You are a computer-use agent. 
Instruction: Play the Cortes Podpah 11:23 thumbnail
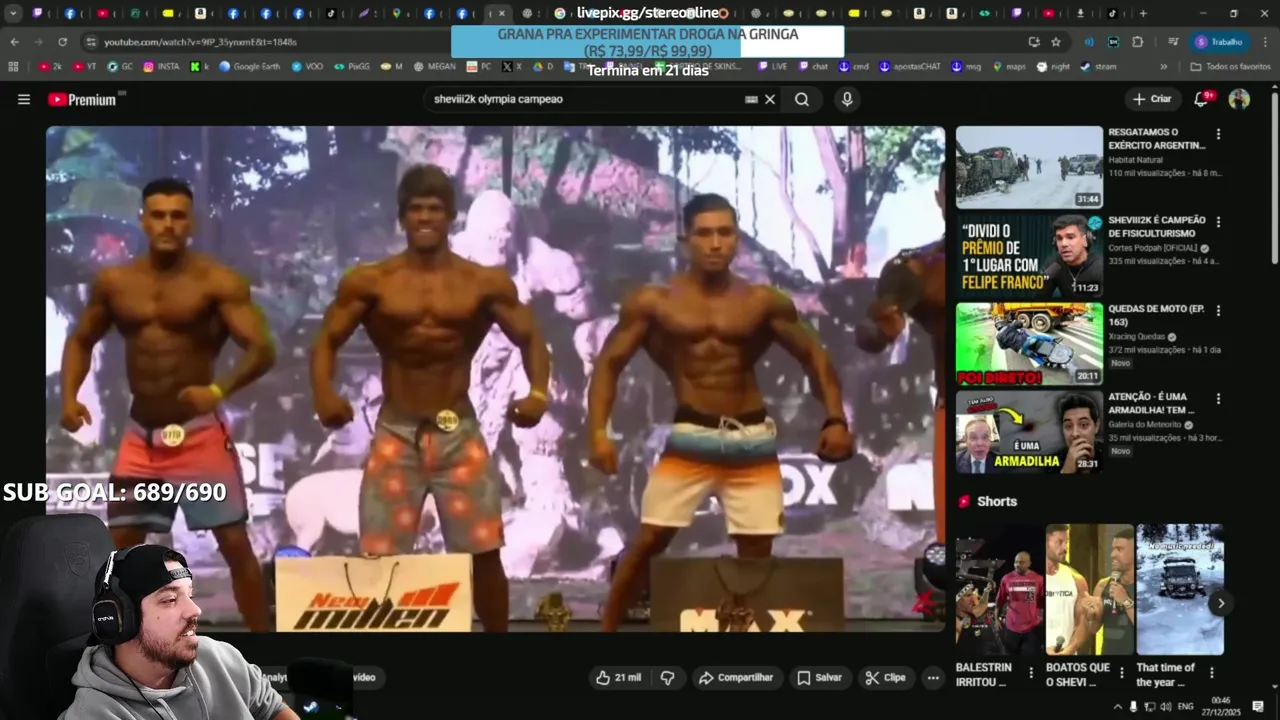1029,255
